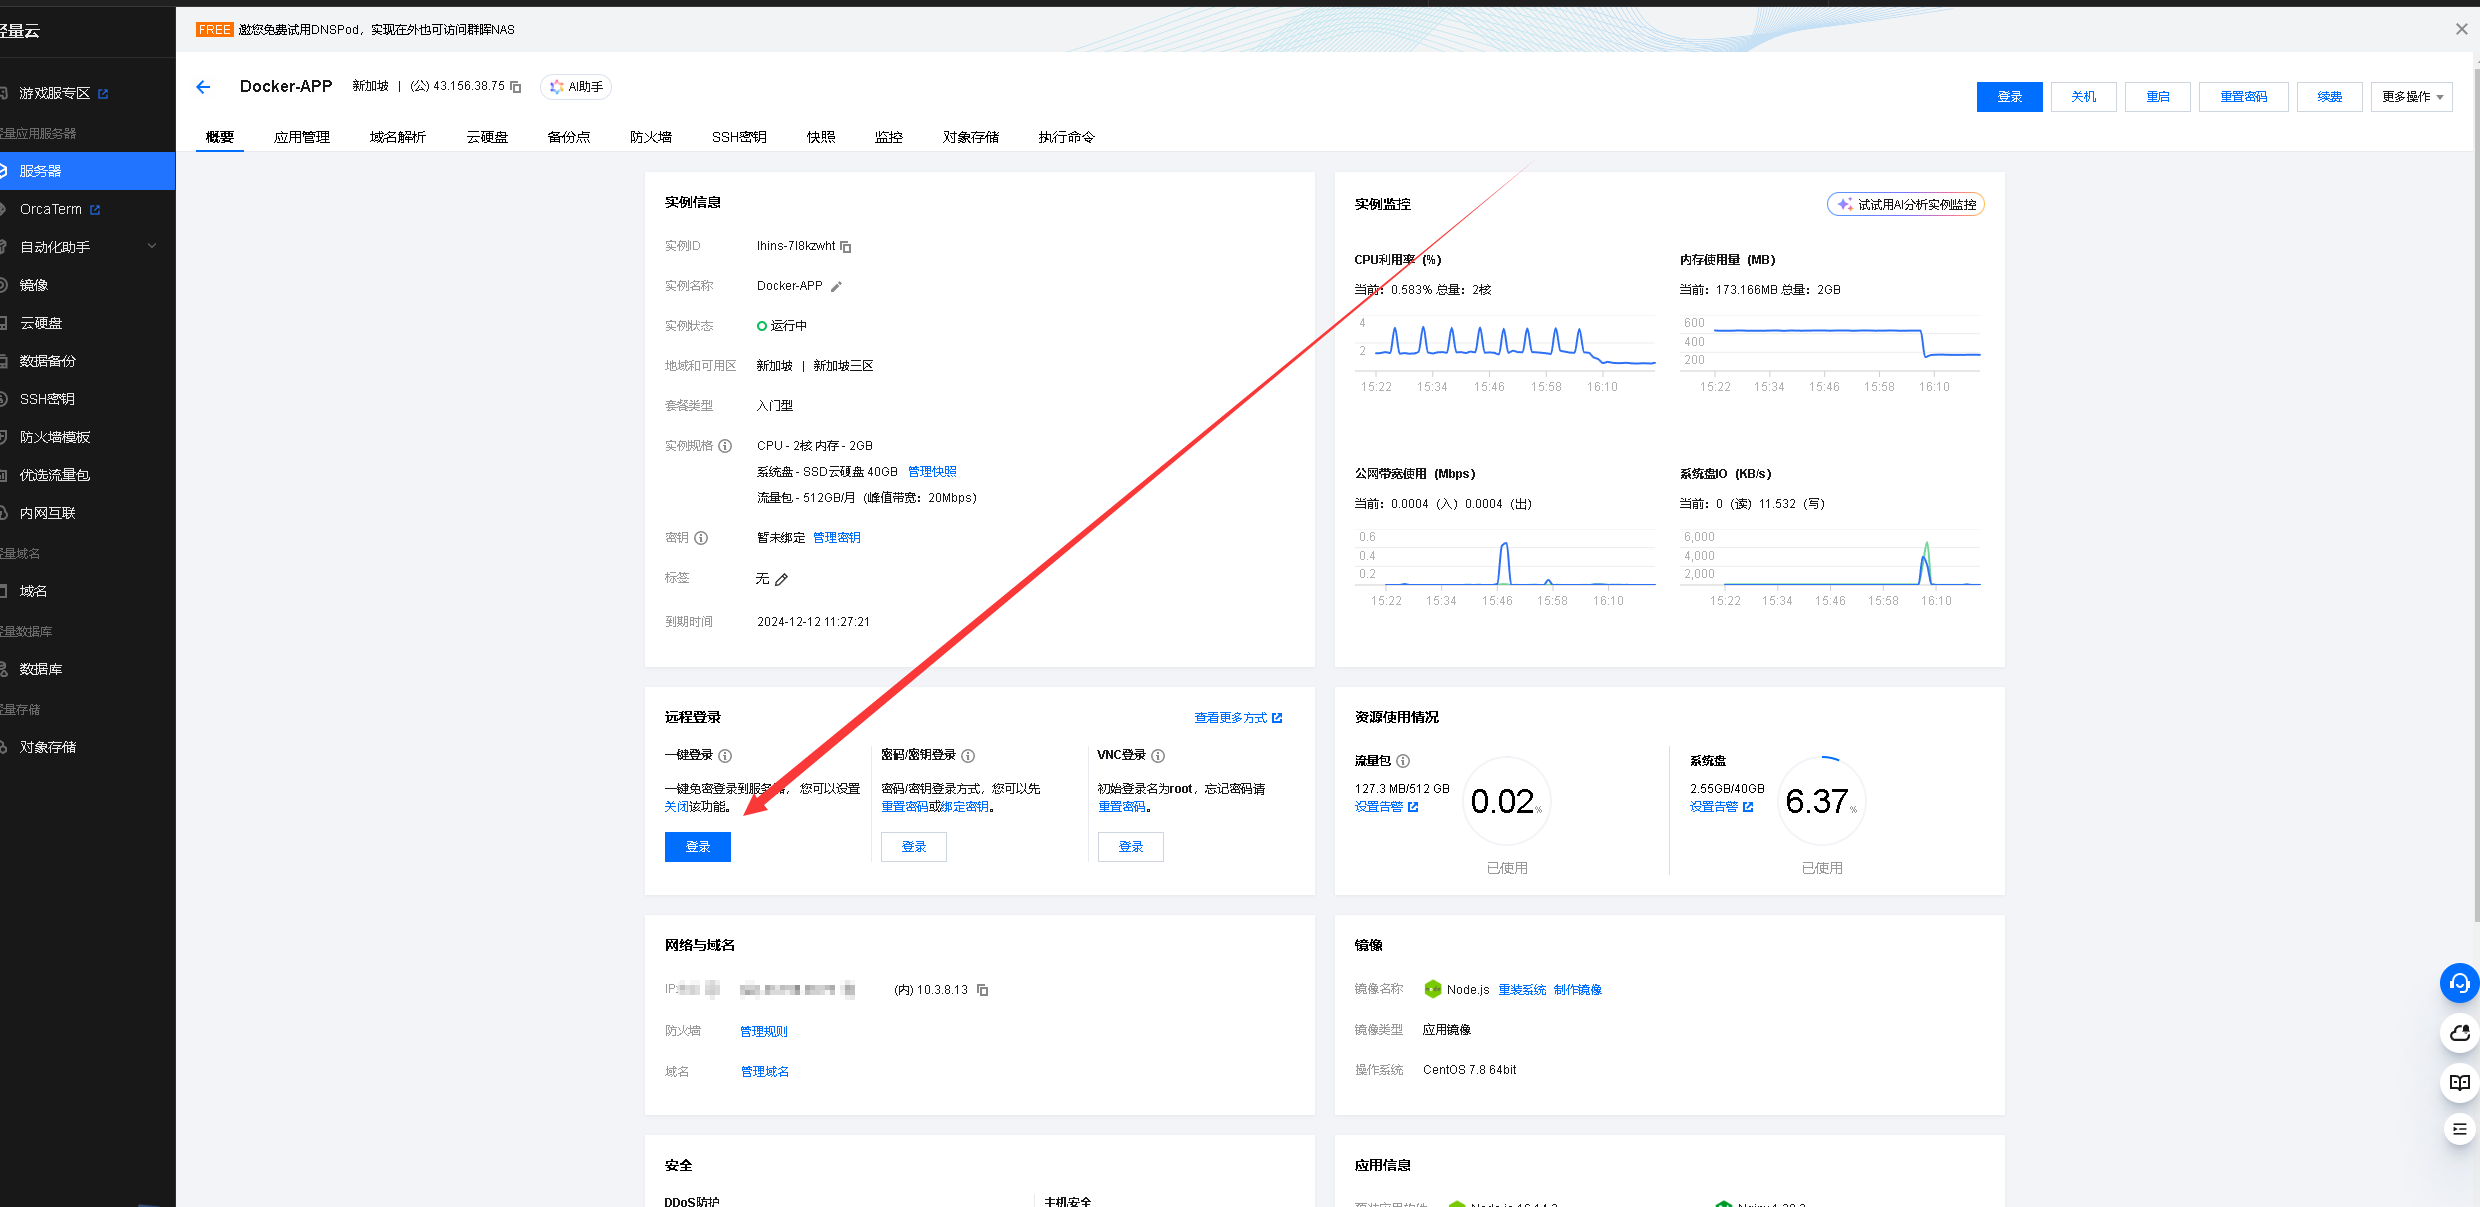Open the AI助手 assistant button
This screenshot has height=1207, width=2480.
[x=576, y=87]
